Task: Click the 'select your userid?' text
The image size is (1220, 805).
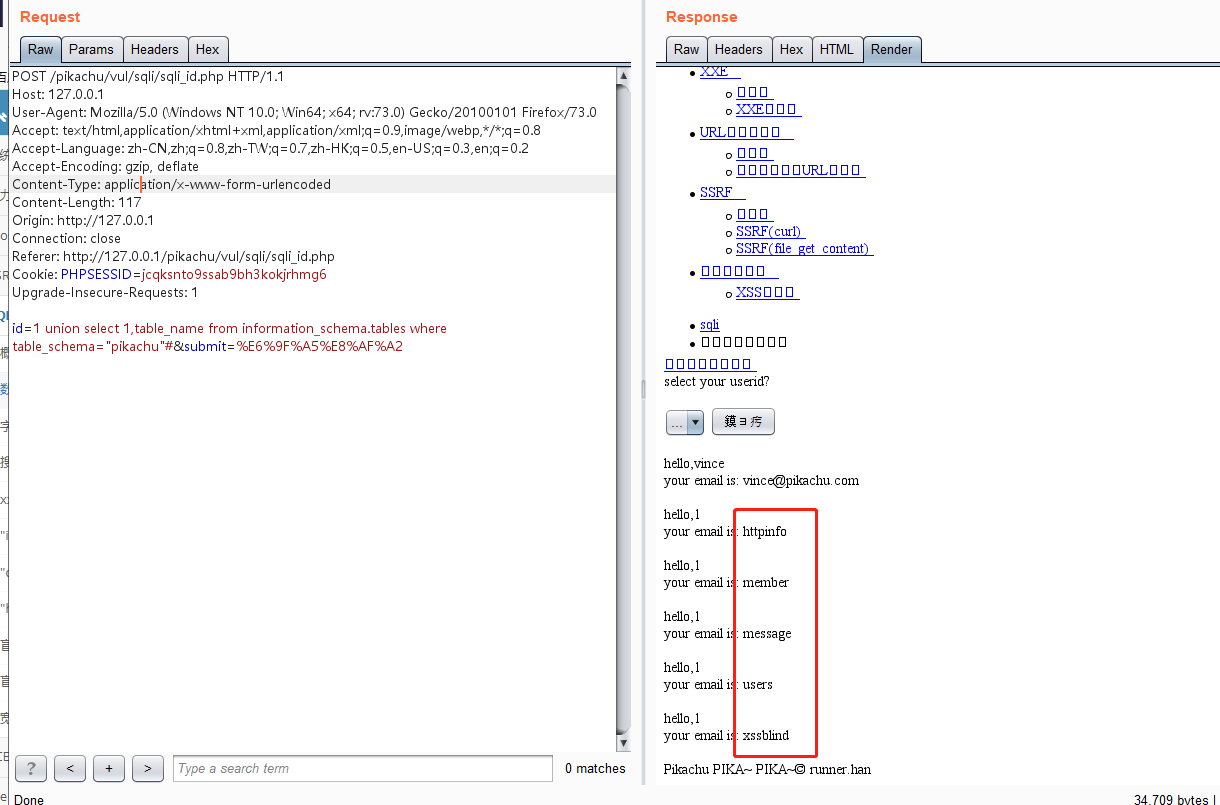Action: [x=717, y=381]
